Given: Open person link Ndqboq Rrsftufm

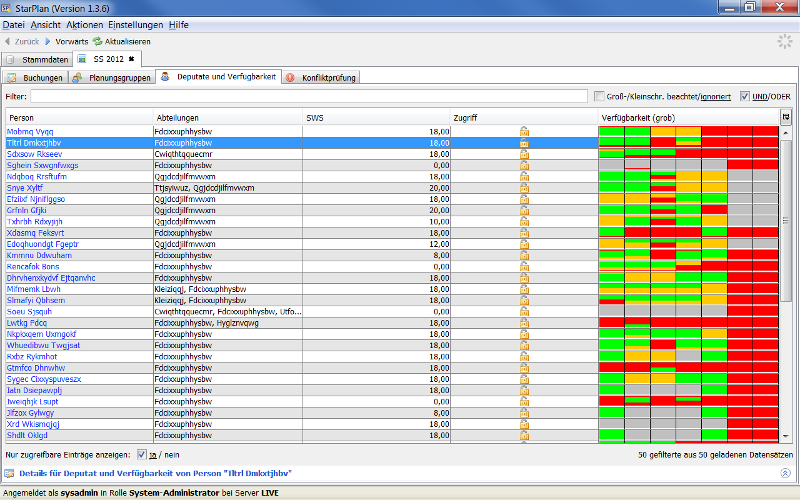Looking at the screenshot, I should [37, 177].
